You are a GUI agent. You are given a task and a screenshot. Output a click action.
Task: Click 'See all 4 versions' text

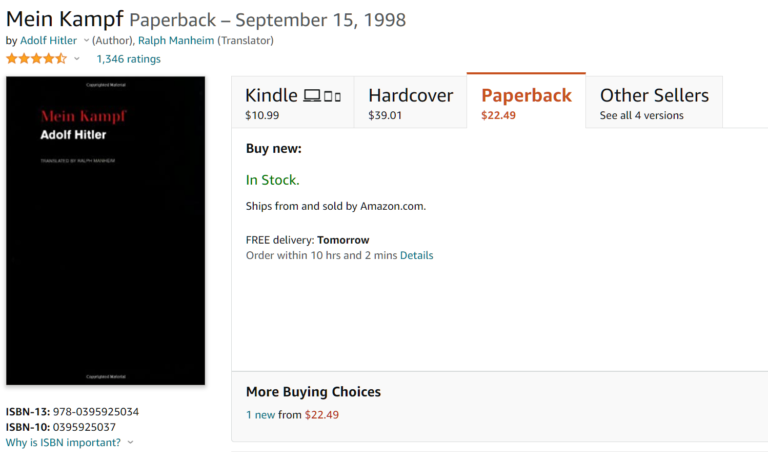tap(641, 116)
